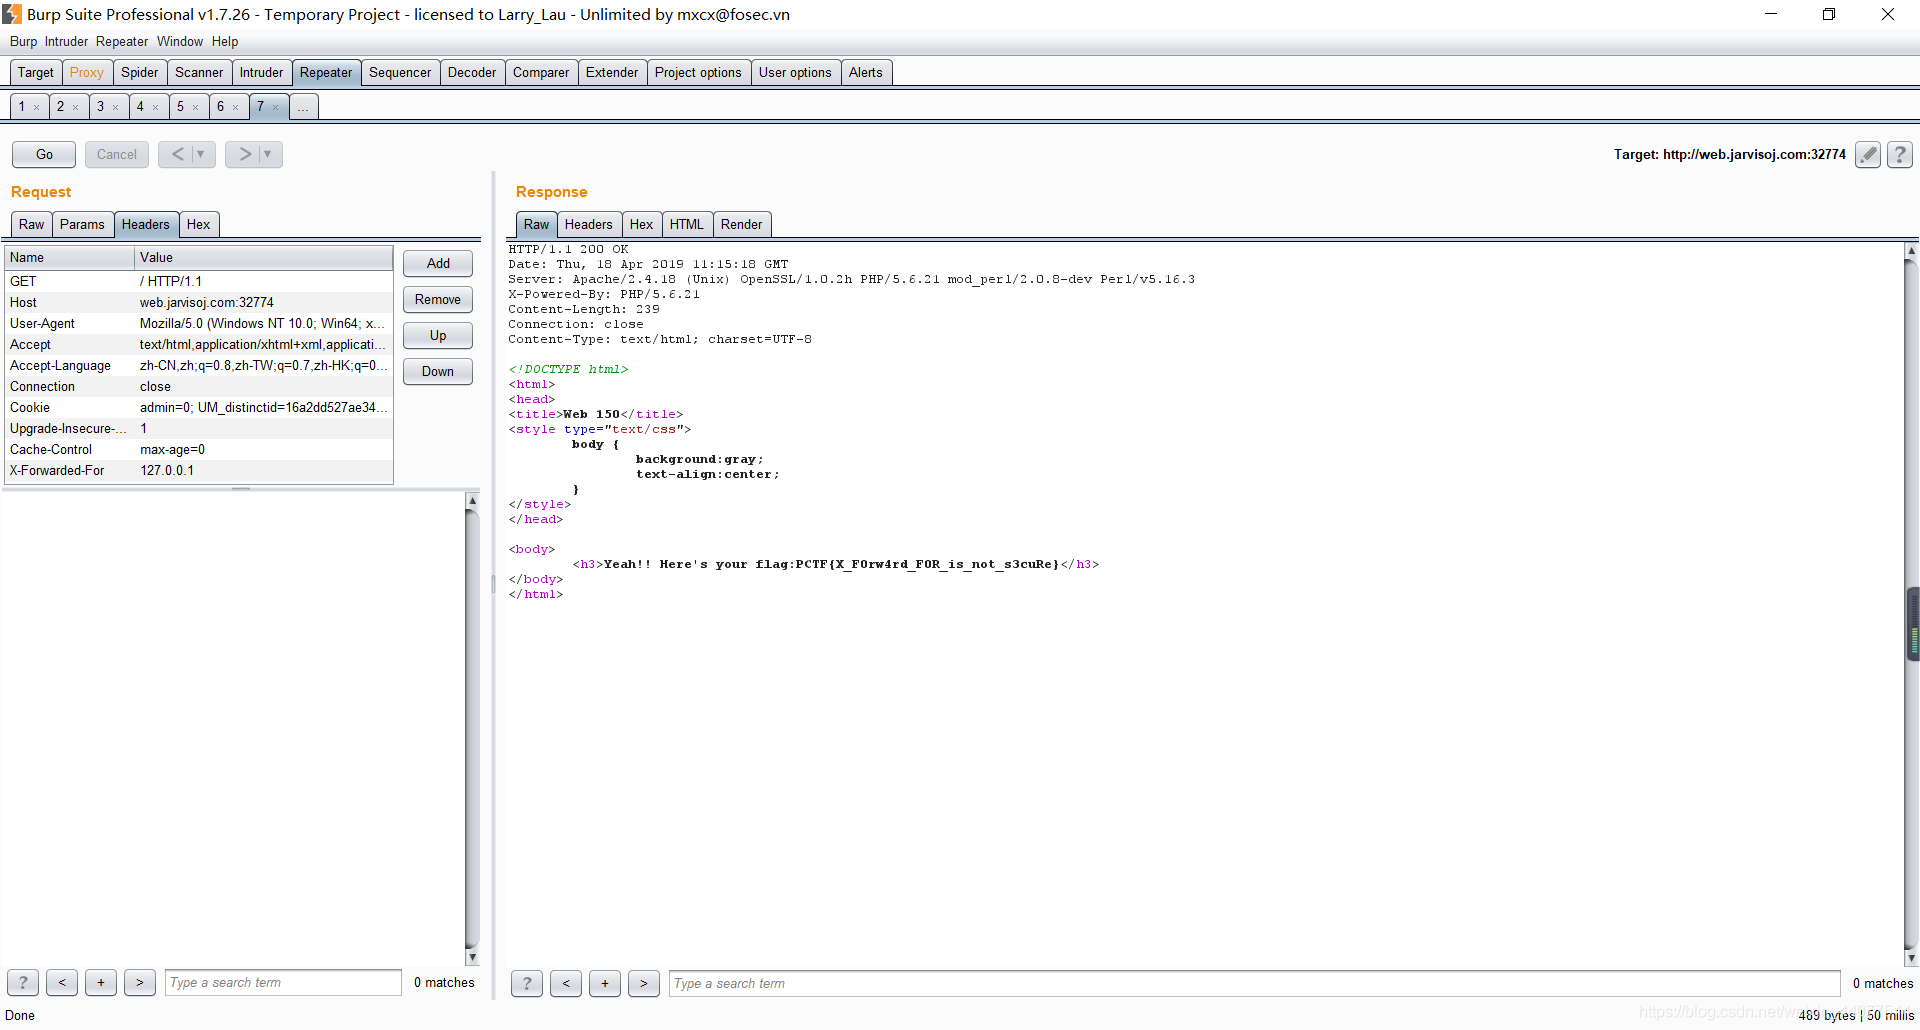Screen dimensions: 1920x1030
Task: Open the back history dropdown arrow
Action: 202,154
